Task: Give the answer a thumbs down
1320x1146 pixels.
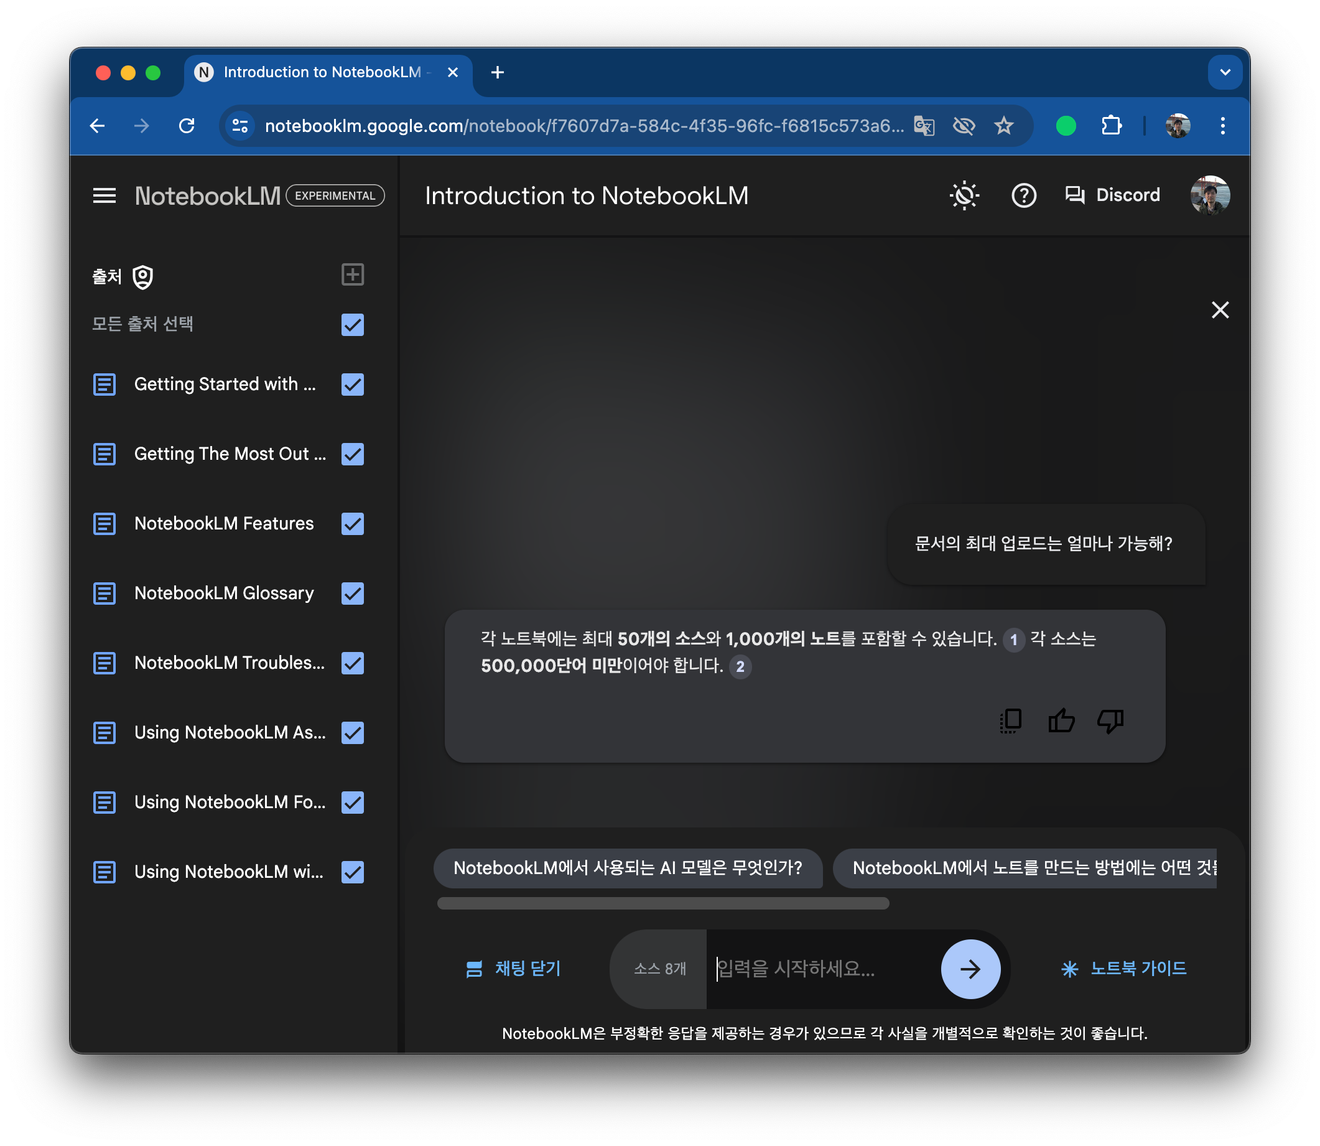Action: (x=1110, y=721)
